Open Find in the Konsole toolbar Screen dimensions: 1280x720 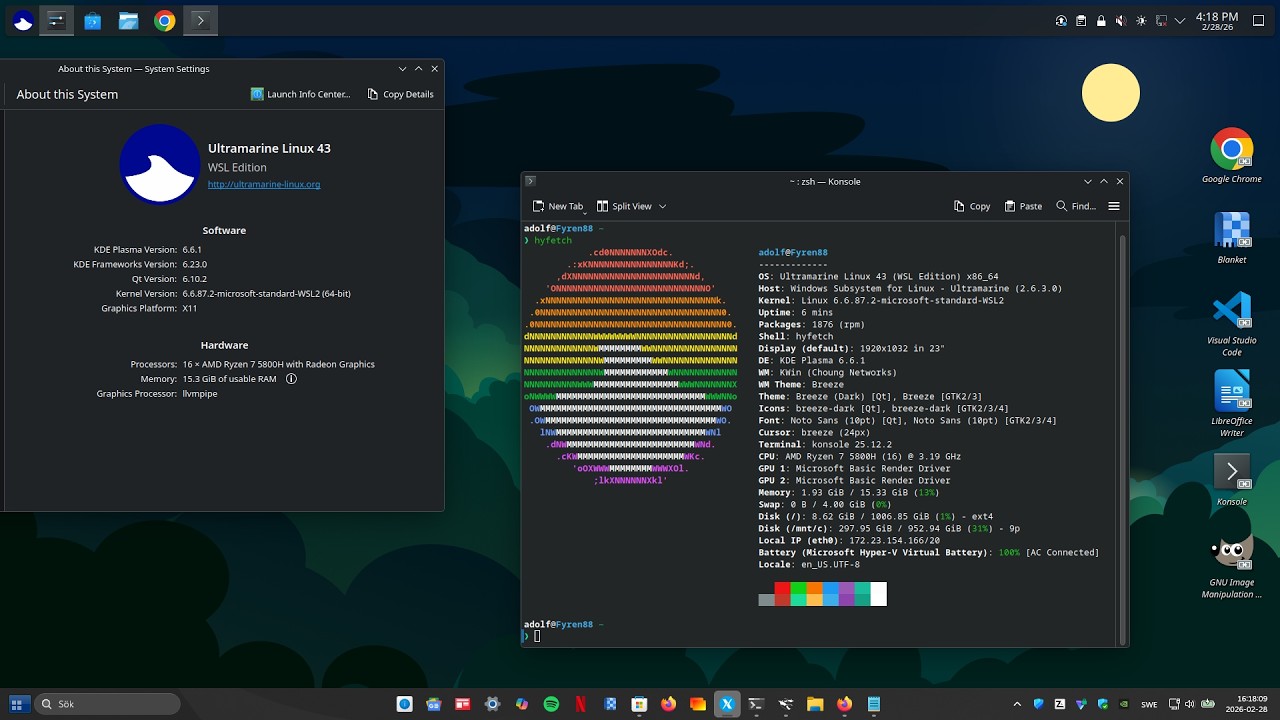(1076, 206)
